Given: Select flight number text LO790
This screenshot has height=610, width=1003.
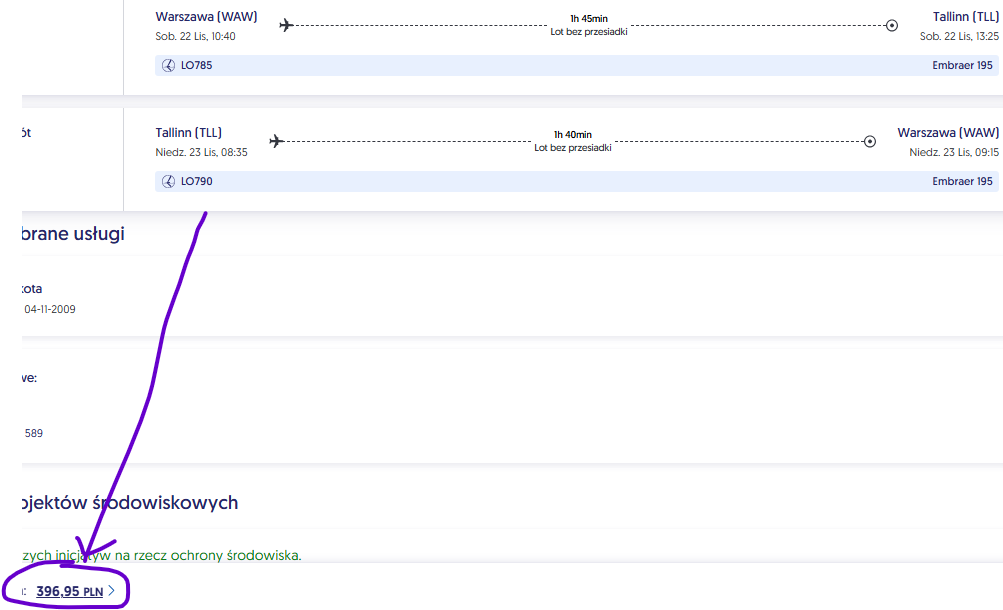Looking at the screenshot, I should click(196, 182).
